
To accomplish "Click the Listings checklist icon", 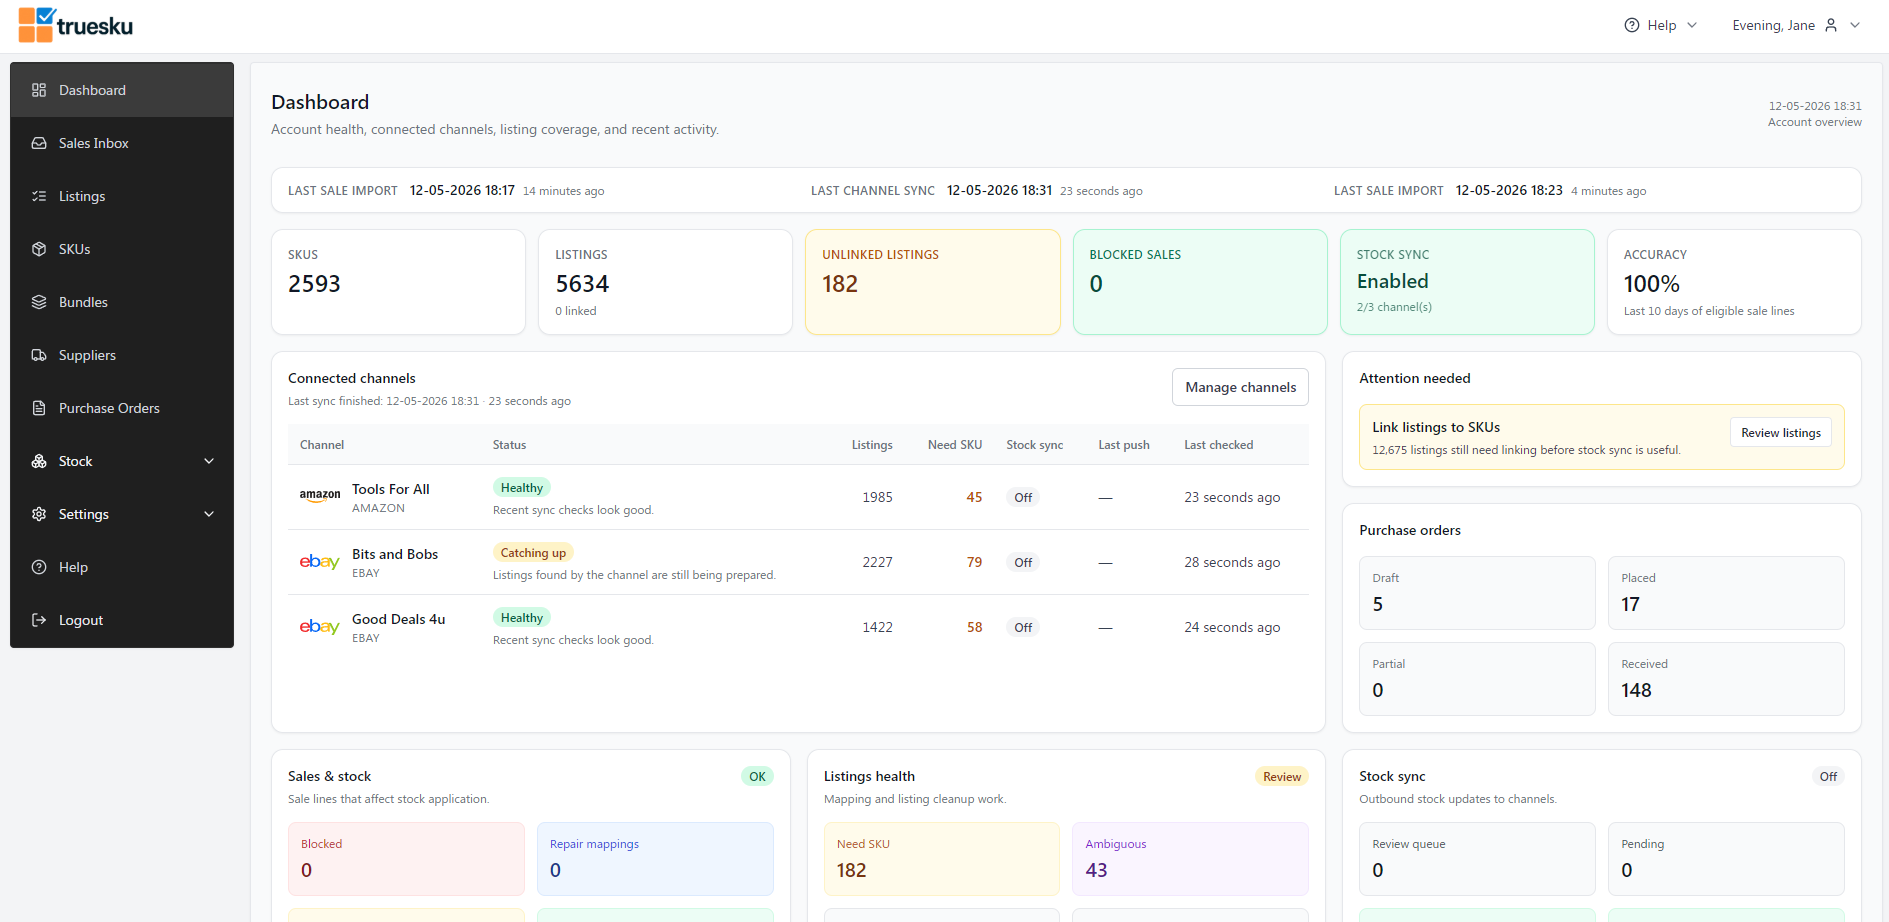I will click(x=39, y=196).
